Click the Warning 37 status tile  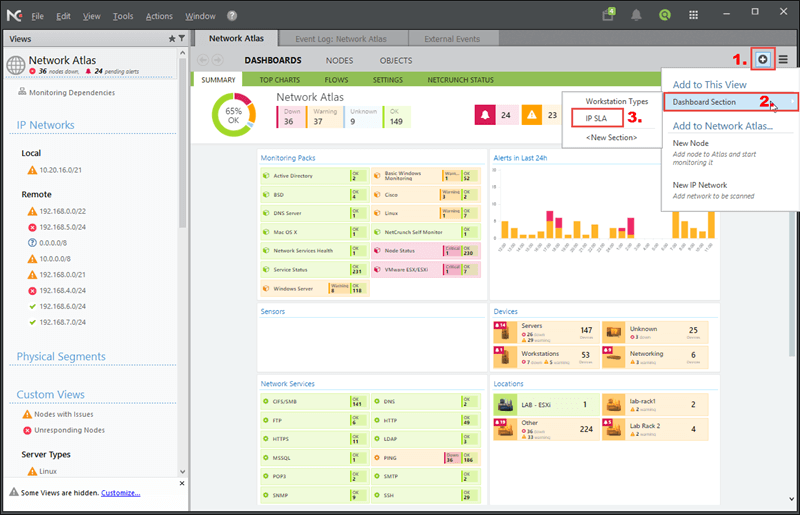point(324,117)
